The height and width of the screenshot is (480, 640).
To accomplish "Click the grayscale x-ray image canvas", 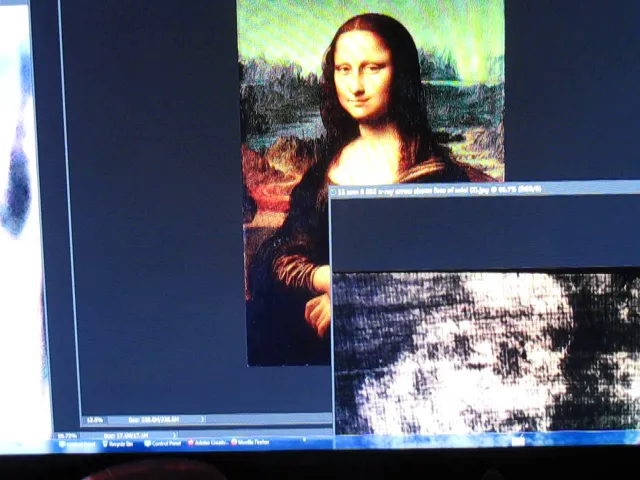I will (x=487, y=353).
